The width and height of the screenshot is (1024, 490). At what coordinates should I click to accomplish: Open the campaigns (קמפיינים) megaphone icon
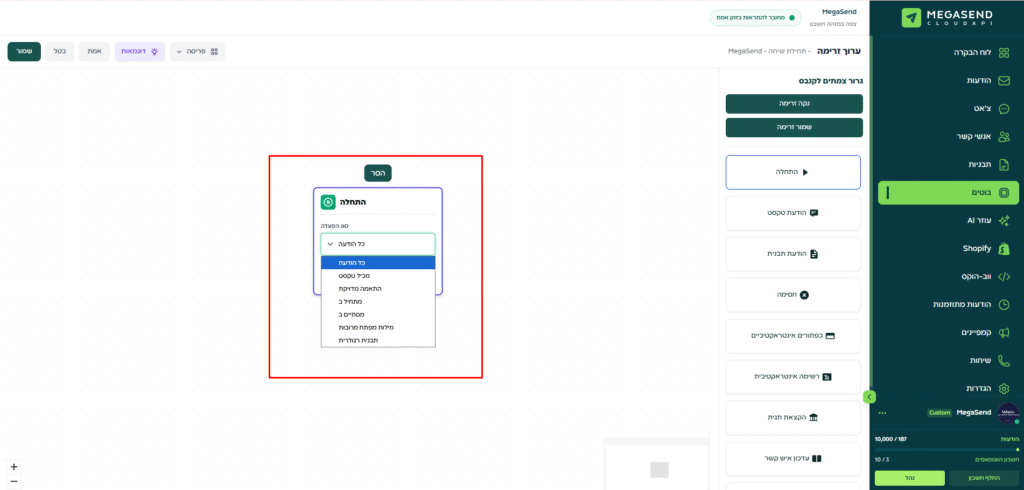(1004, 332)
